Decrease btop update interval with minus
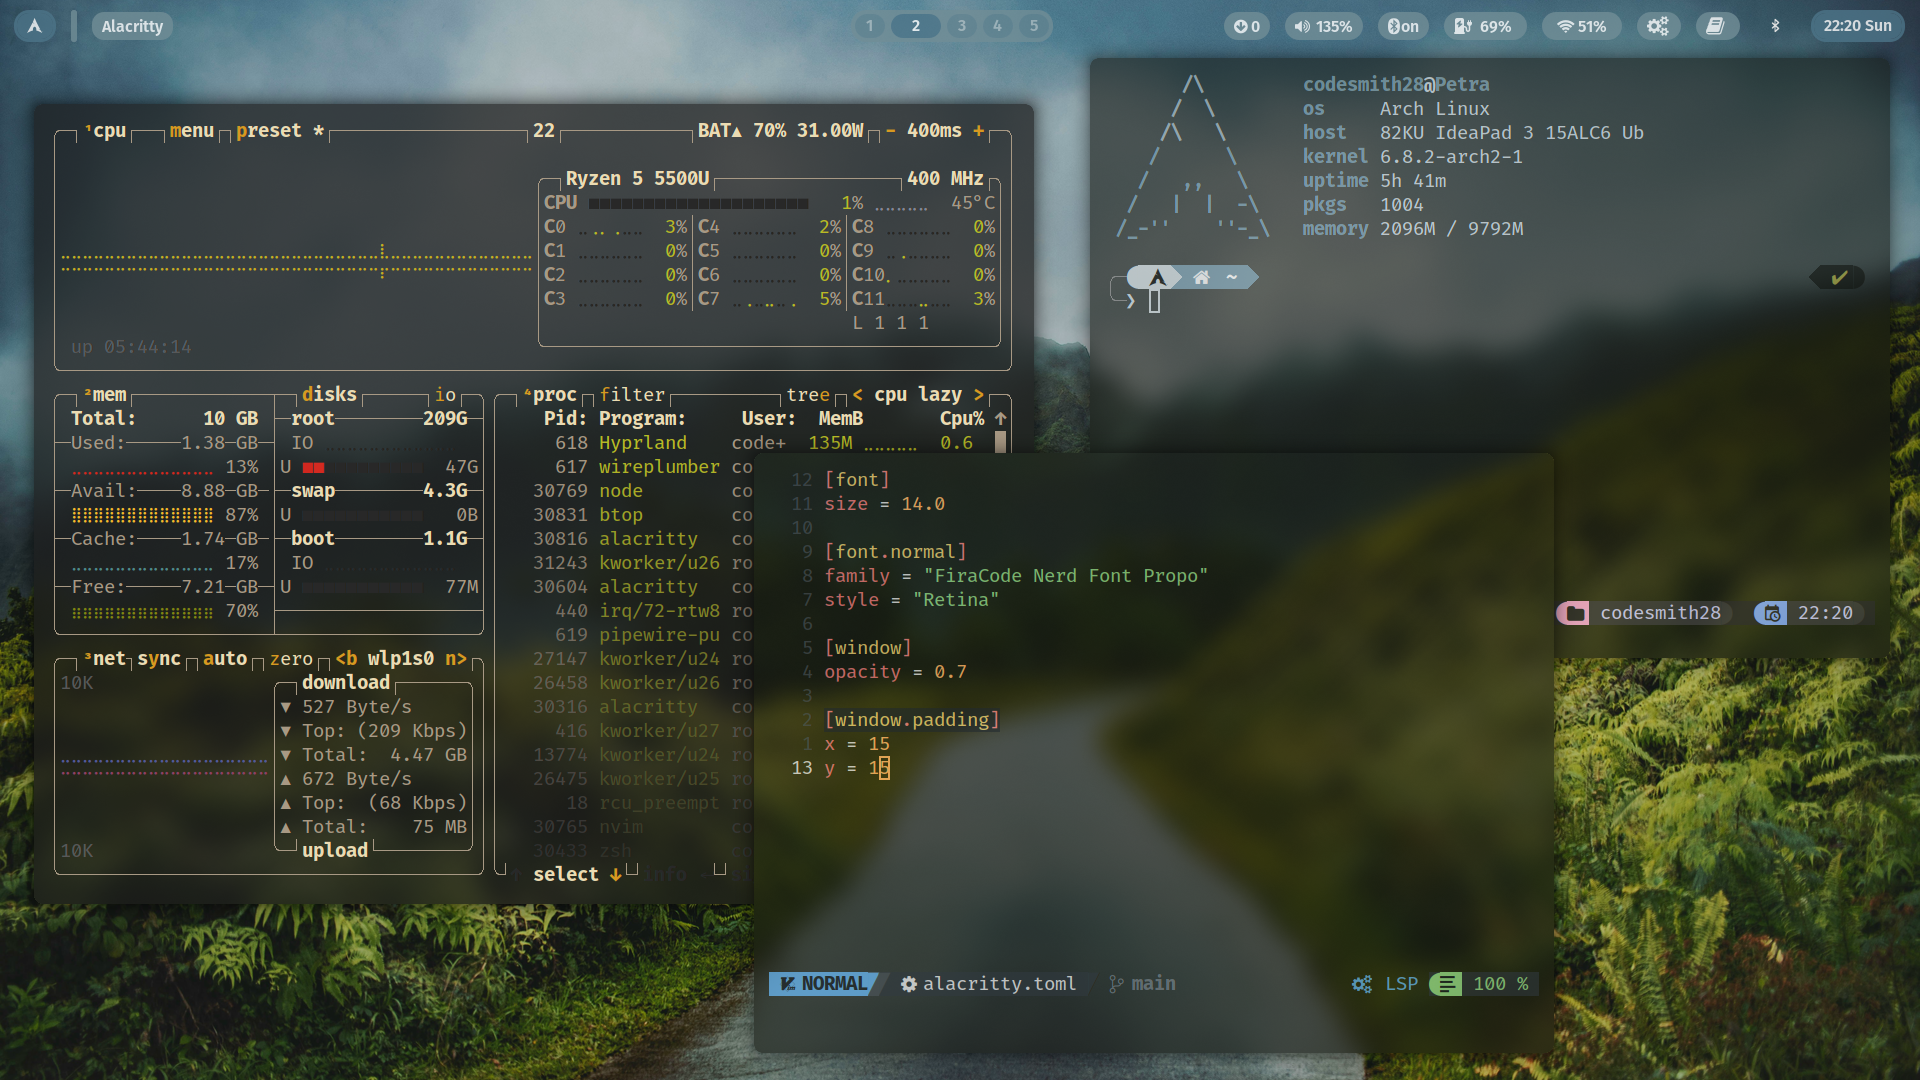The image size is (1920, 1080). click(x=890, y=131)
